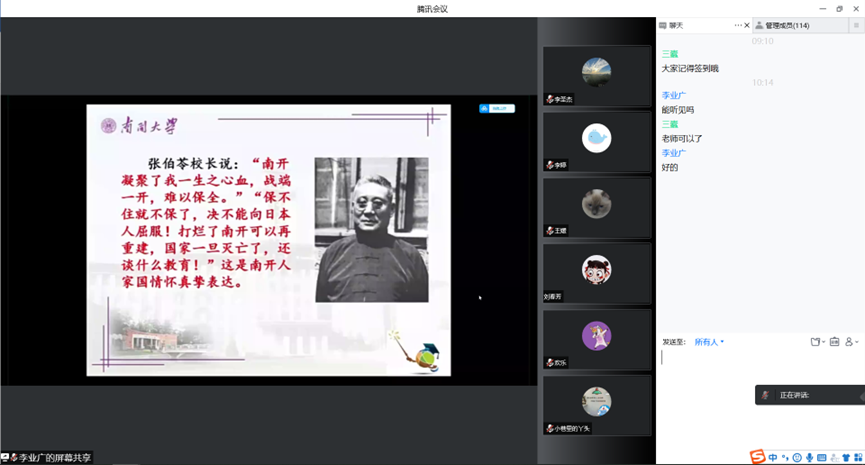Collapse the 正在讲话 speaking indicator bar
Viewport: 865px width, 465px height.
coord(861,395)
